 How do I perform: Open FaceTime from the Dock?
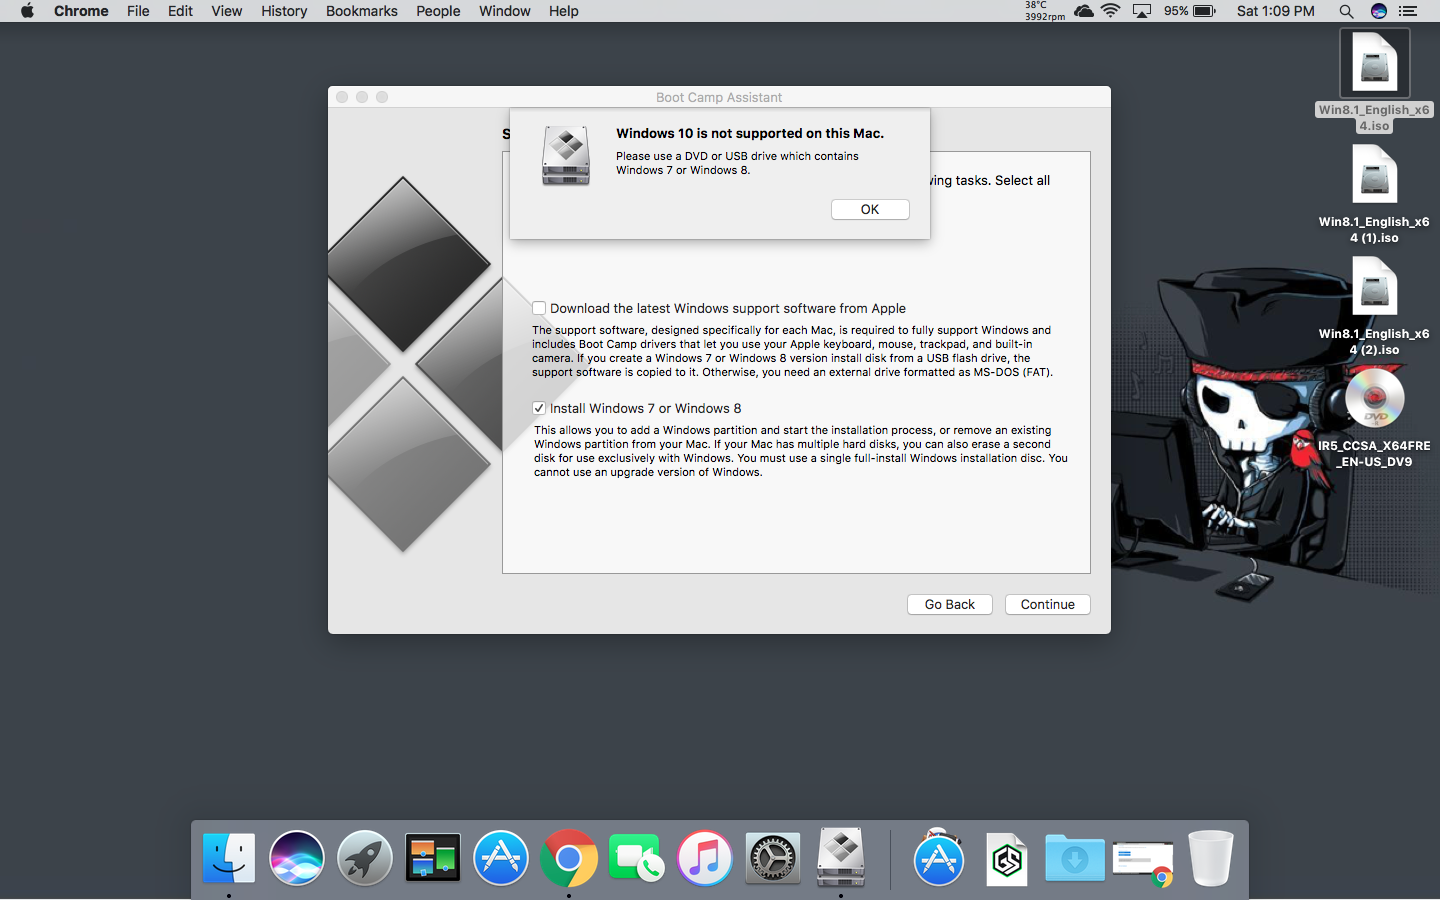point(637,858)
